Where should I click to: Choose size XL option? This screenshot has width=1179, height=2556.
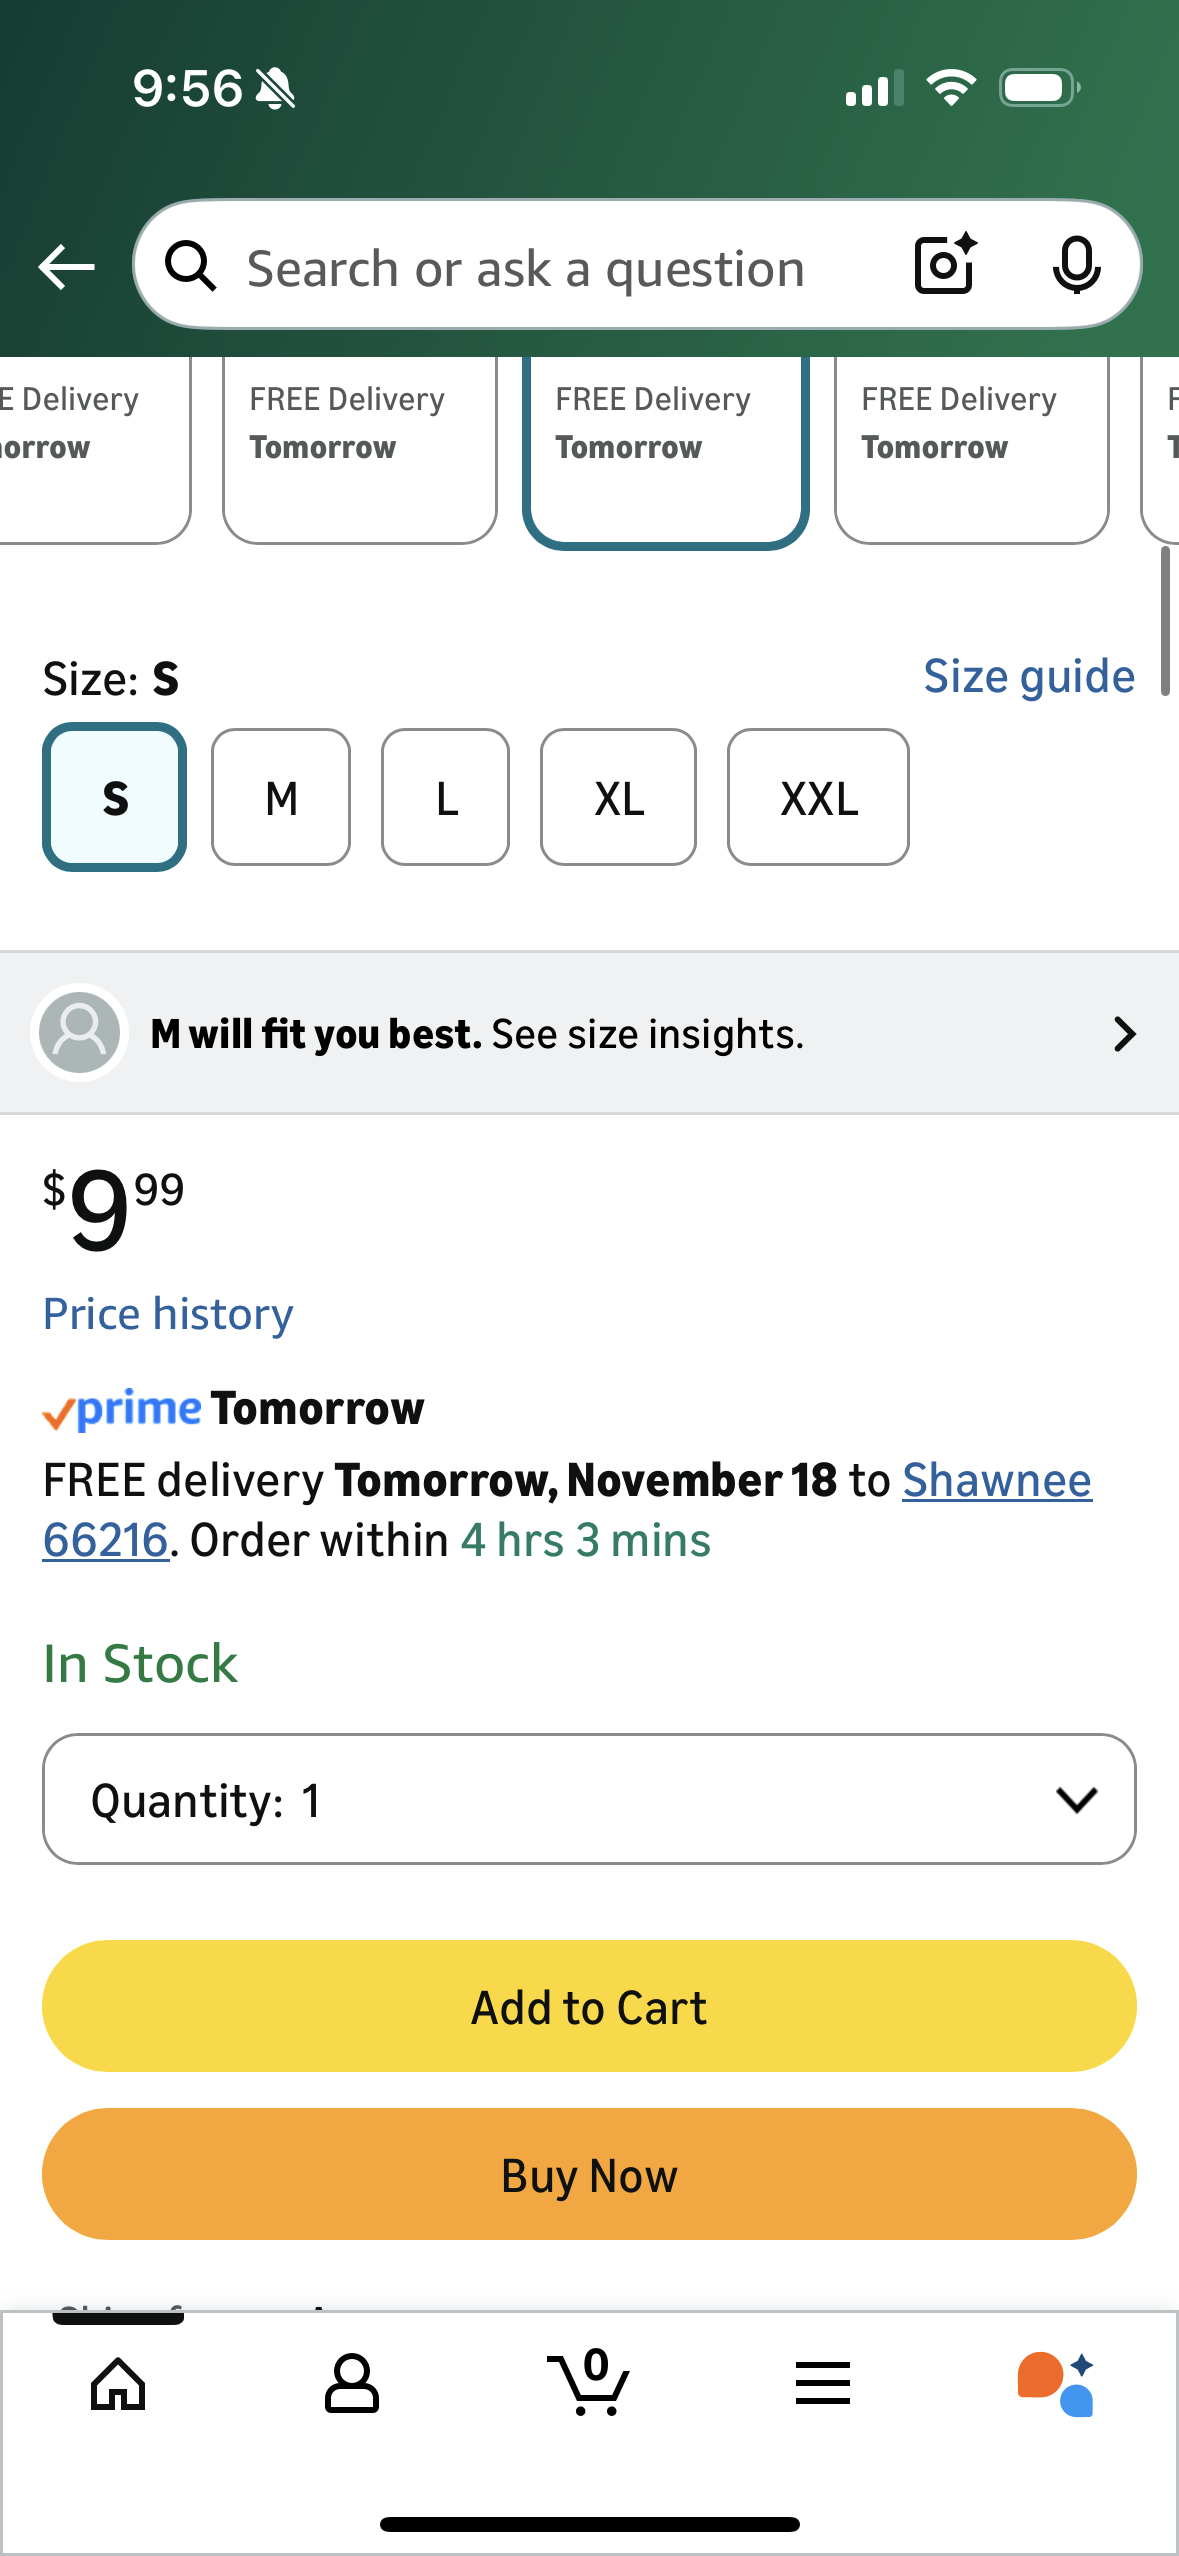click(618, 797)
